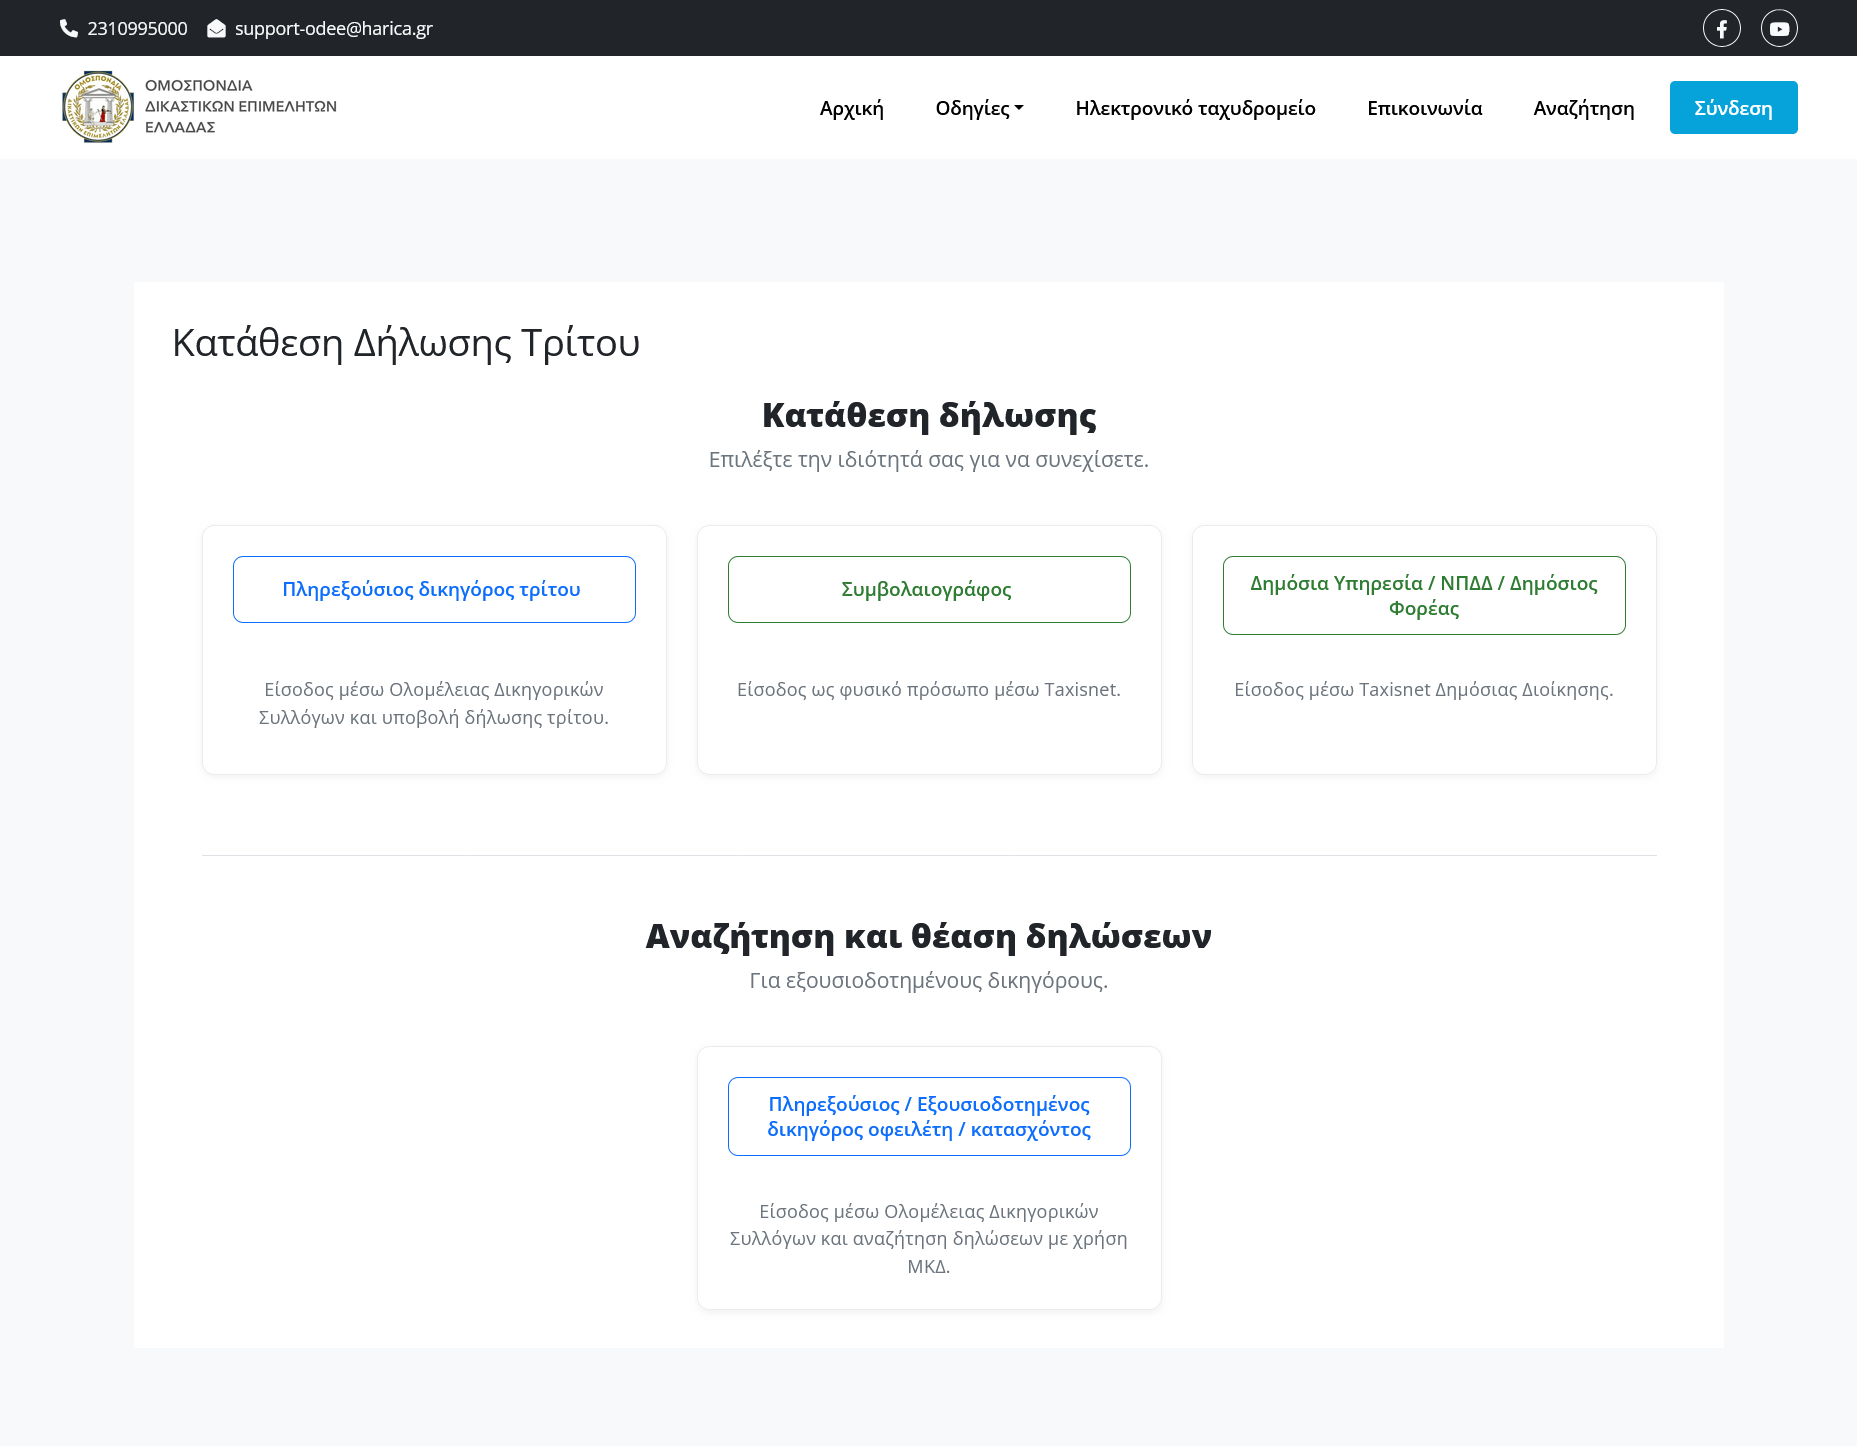The image size is (1857, 1446).
Task: Click text Για εξουσιοδοτημένους δικηγόρους
Action: (929, 980)
